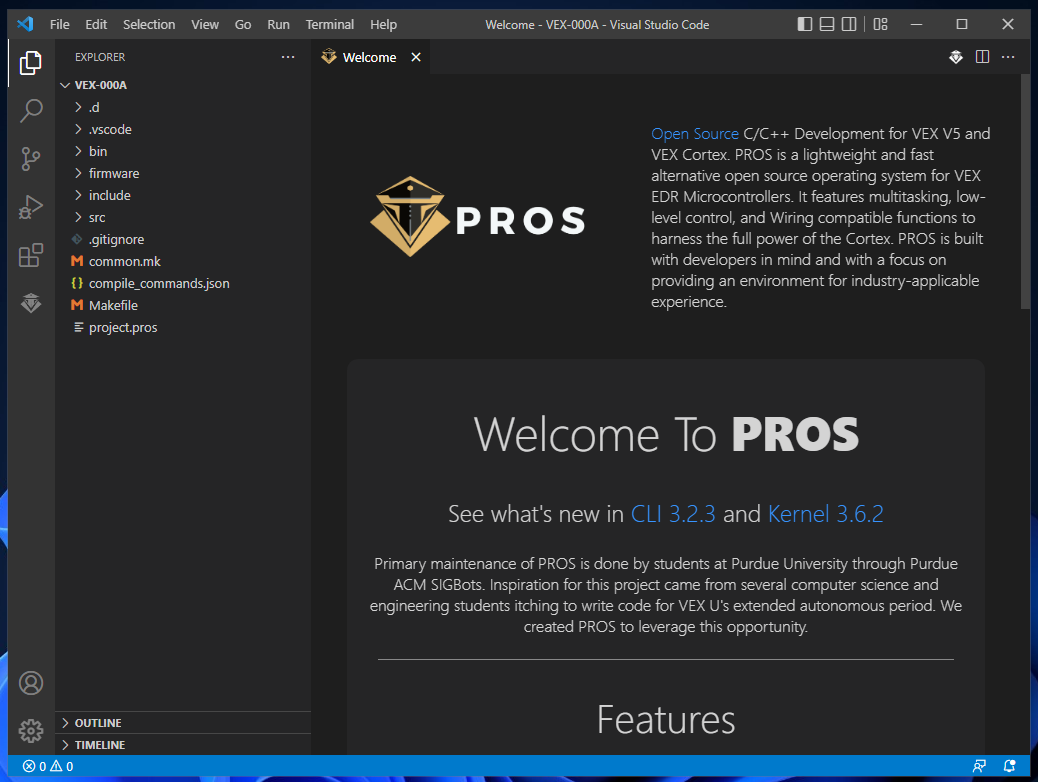Screen dimensions: 1038x782
Task: Open the Edit menu
Action: coord(96,24)
